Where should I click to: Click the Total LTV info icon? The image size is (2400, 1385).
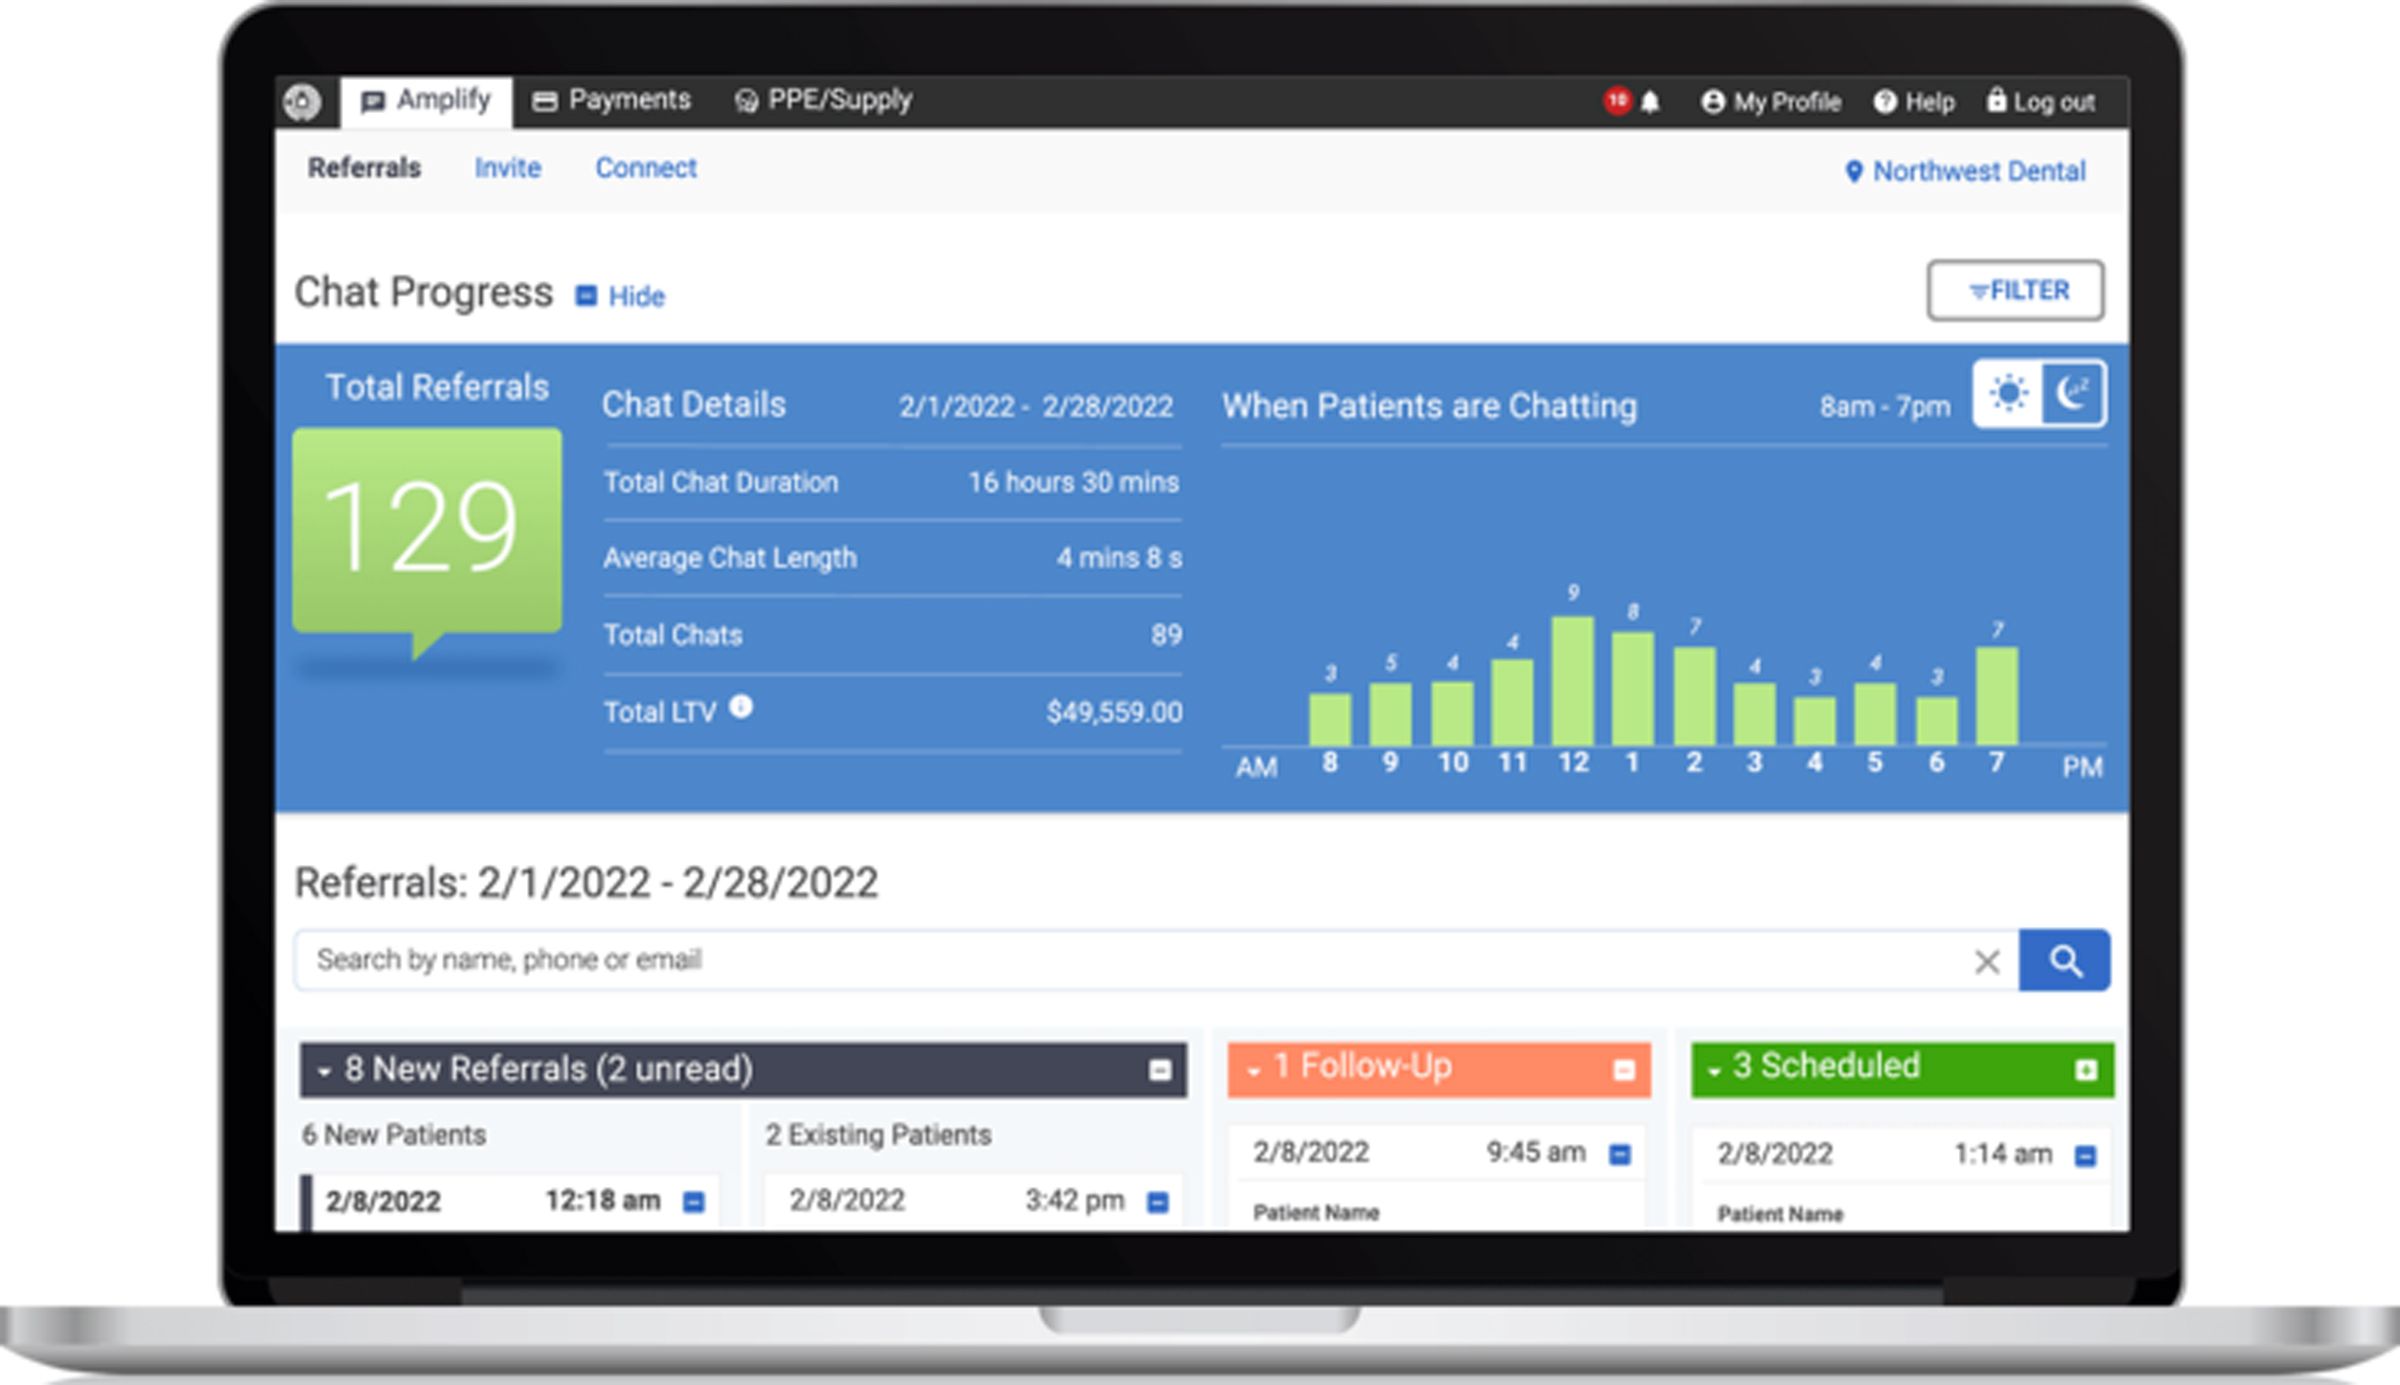coord(741,707)
